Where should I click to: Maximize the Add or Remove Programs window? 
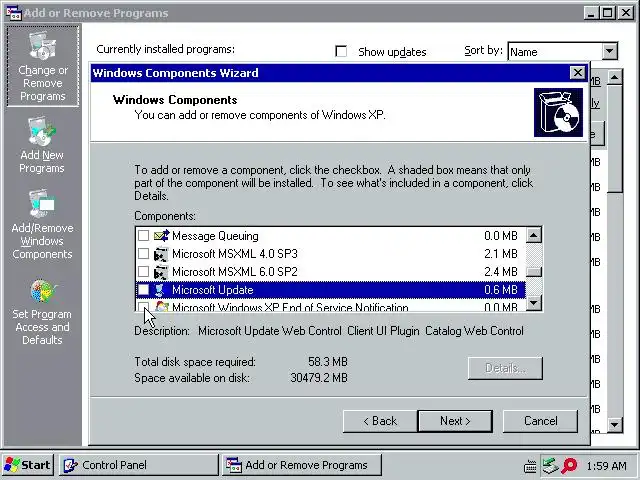coord(608,13)
